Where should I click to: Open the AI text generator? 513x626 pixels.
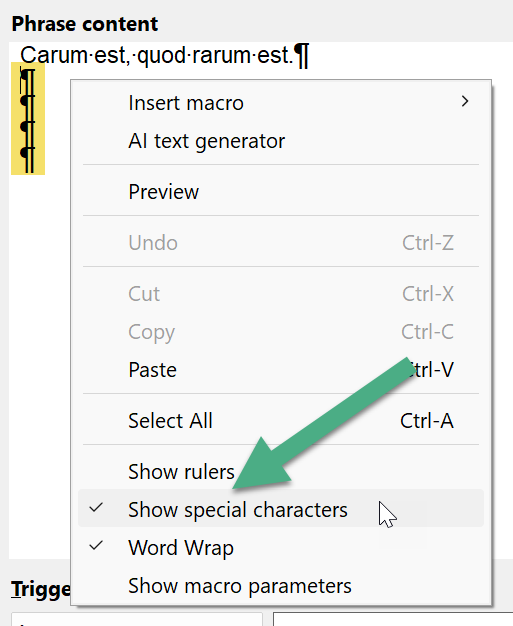[281, 141]
